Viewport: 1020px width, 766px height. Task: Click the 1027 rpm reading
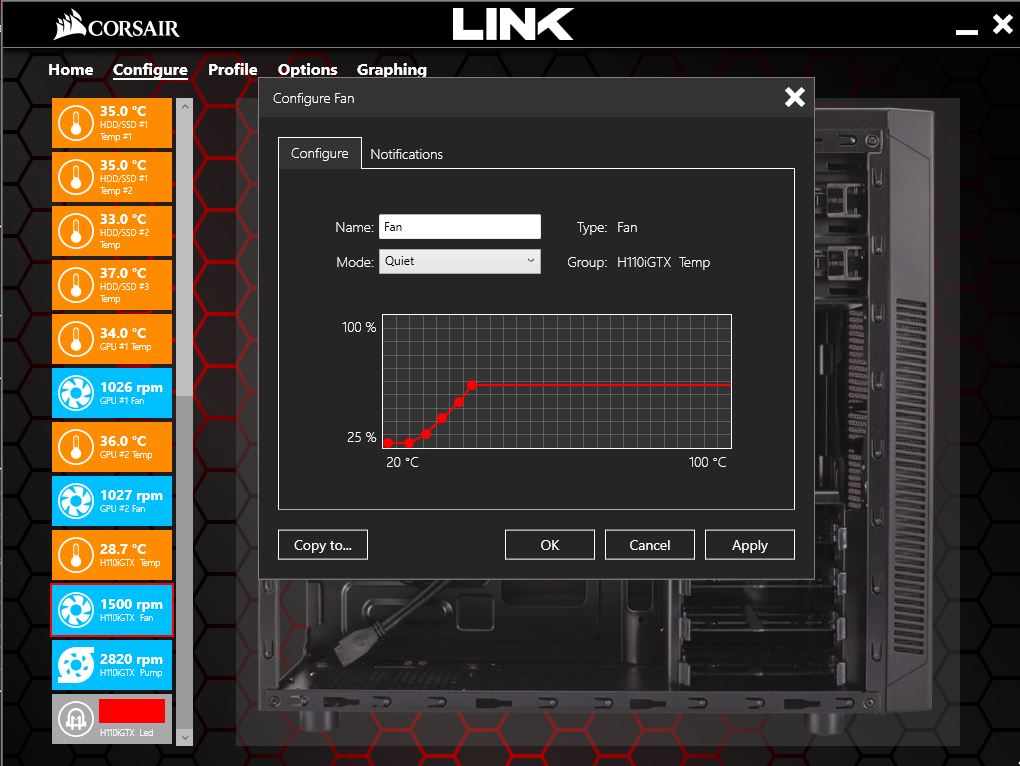point(131,495)
